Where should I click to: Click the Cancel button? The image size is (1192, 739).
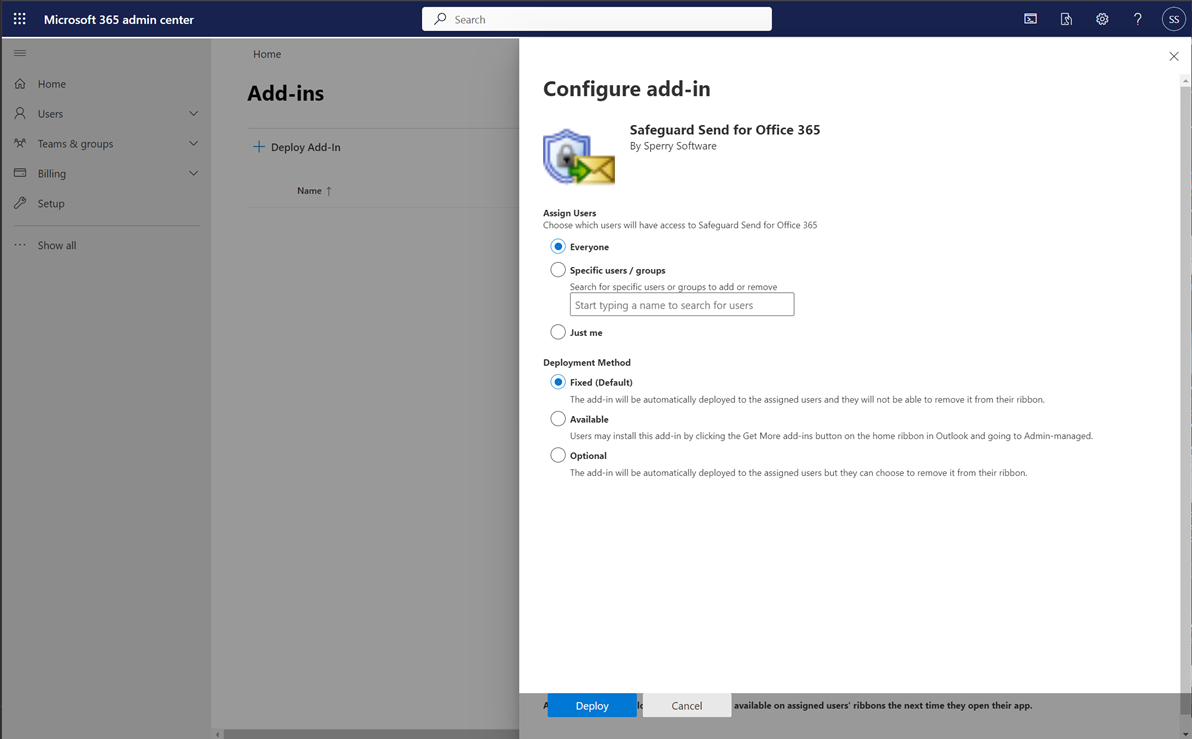pyautogui.click(x=686, y=706)
